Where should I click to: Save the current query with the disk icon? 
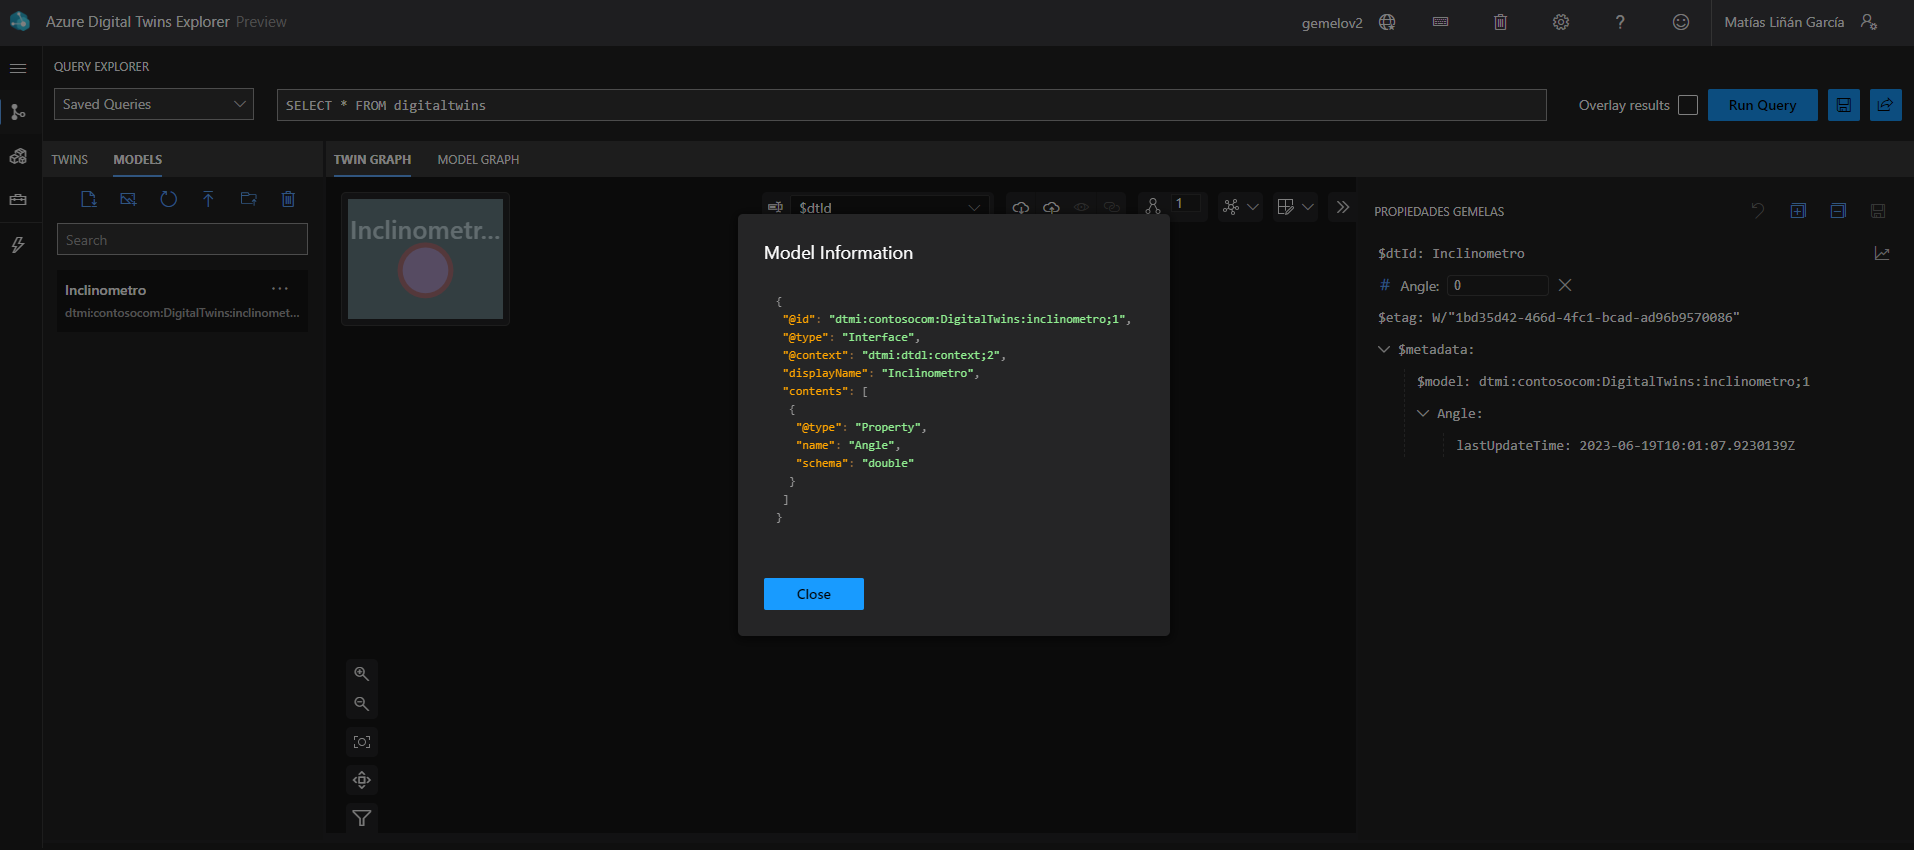pyautogui.click(x=1844, y=105)
